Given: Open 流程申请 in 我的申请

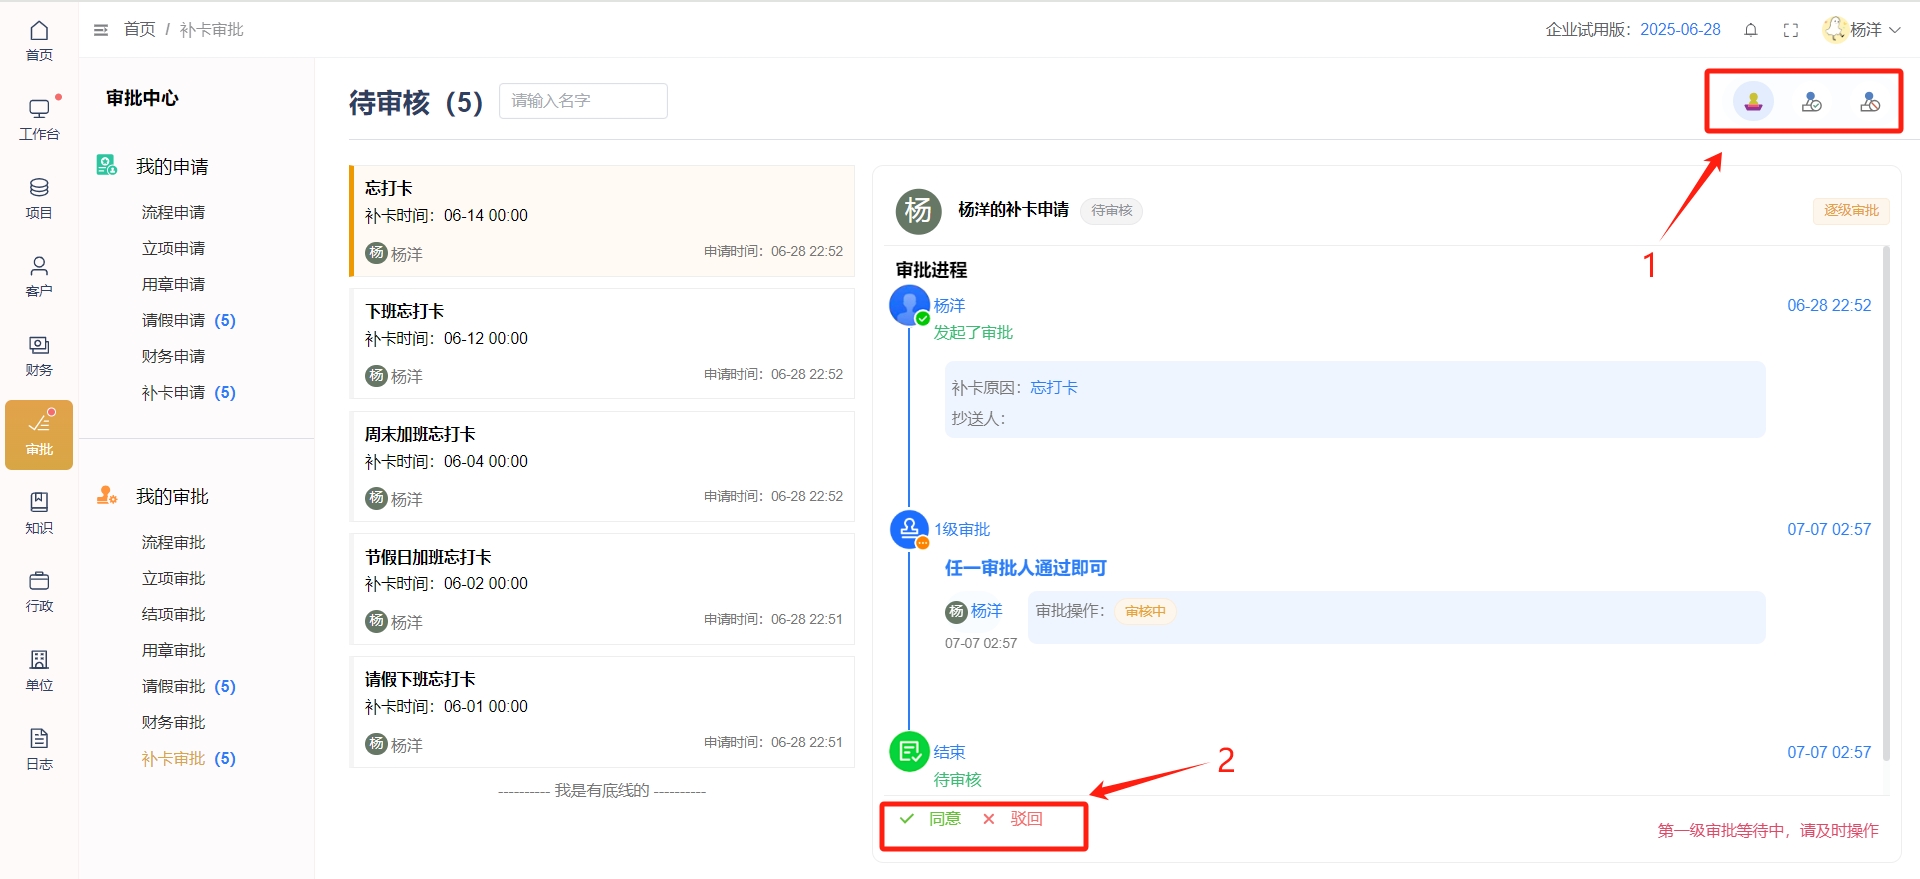Looking at the screenshot, I should click(x=173, y=212).
